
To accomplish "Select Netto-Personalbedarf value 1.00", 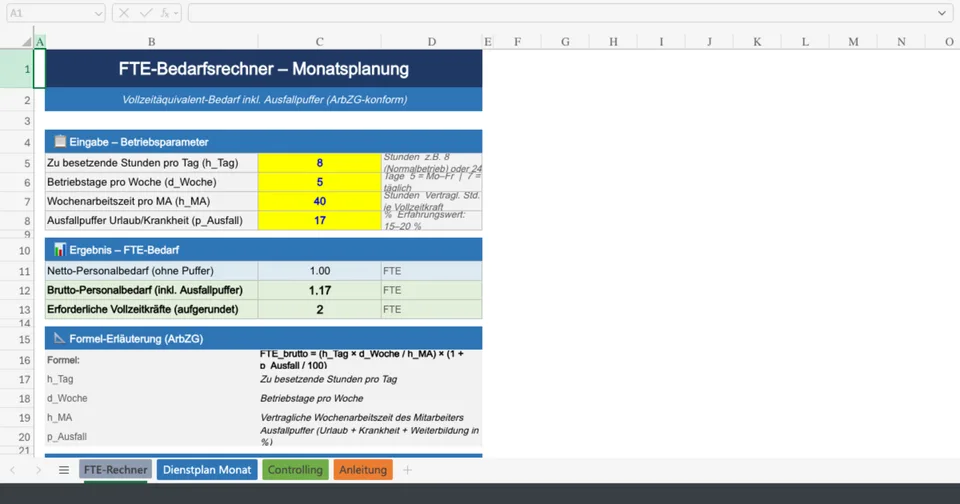I will [320, 271].
